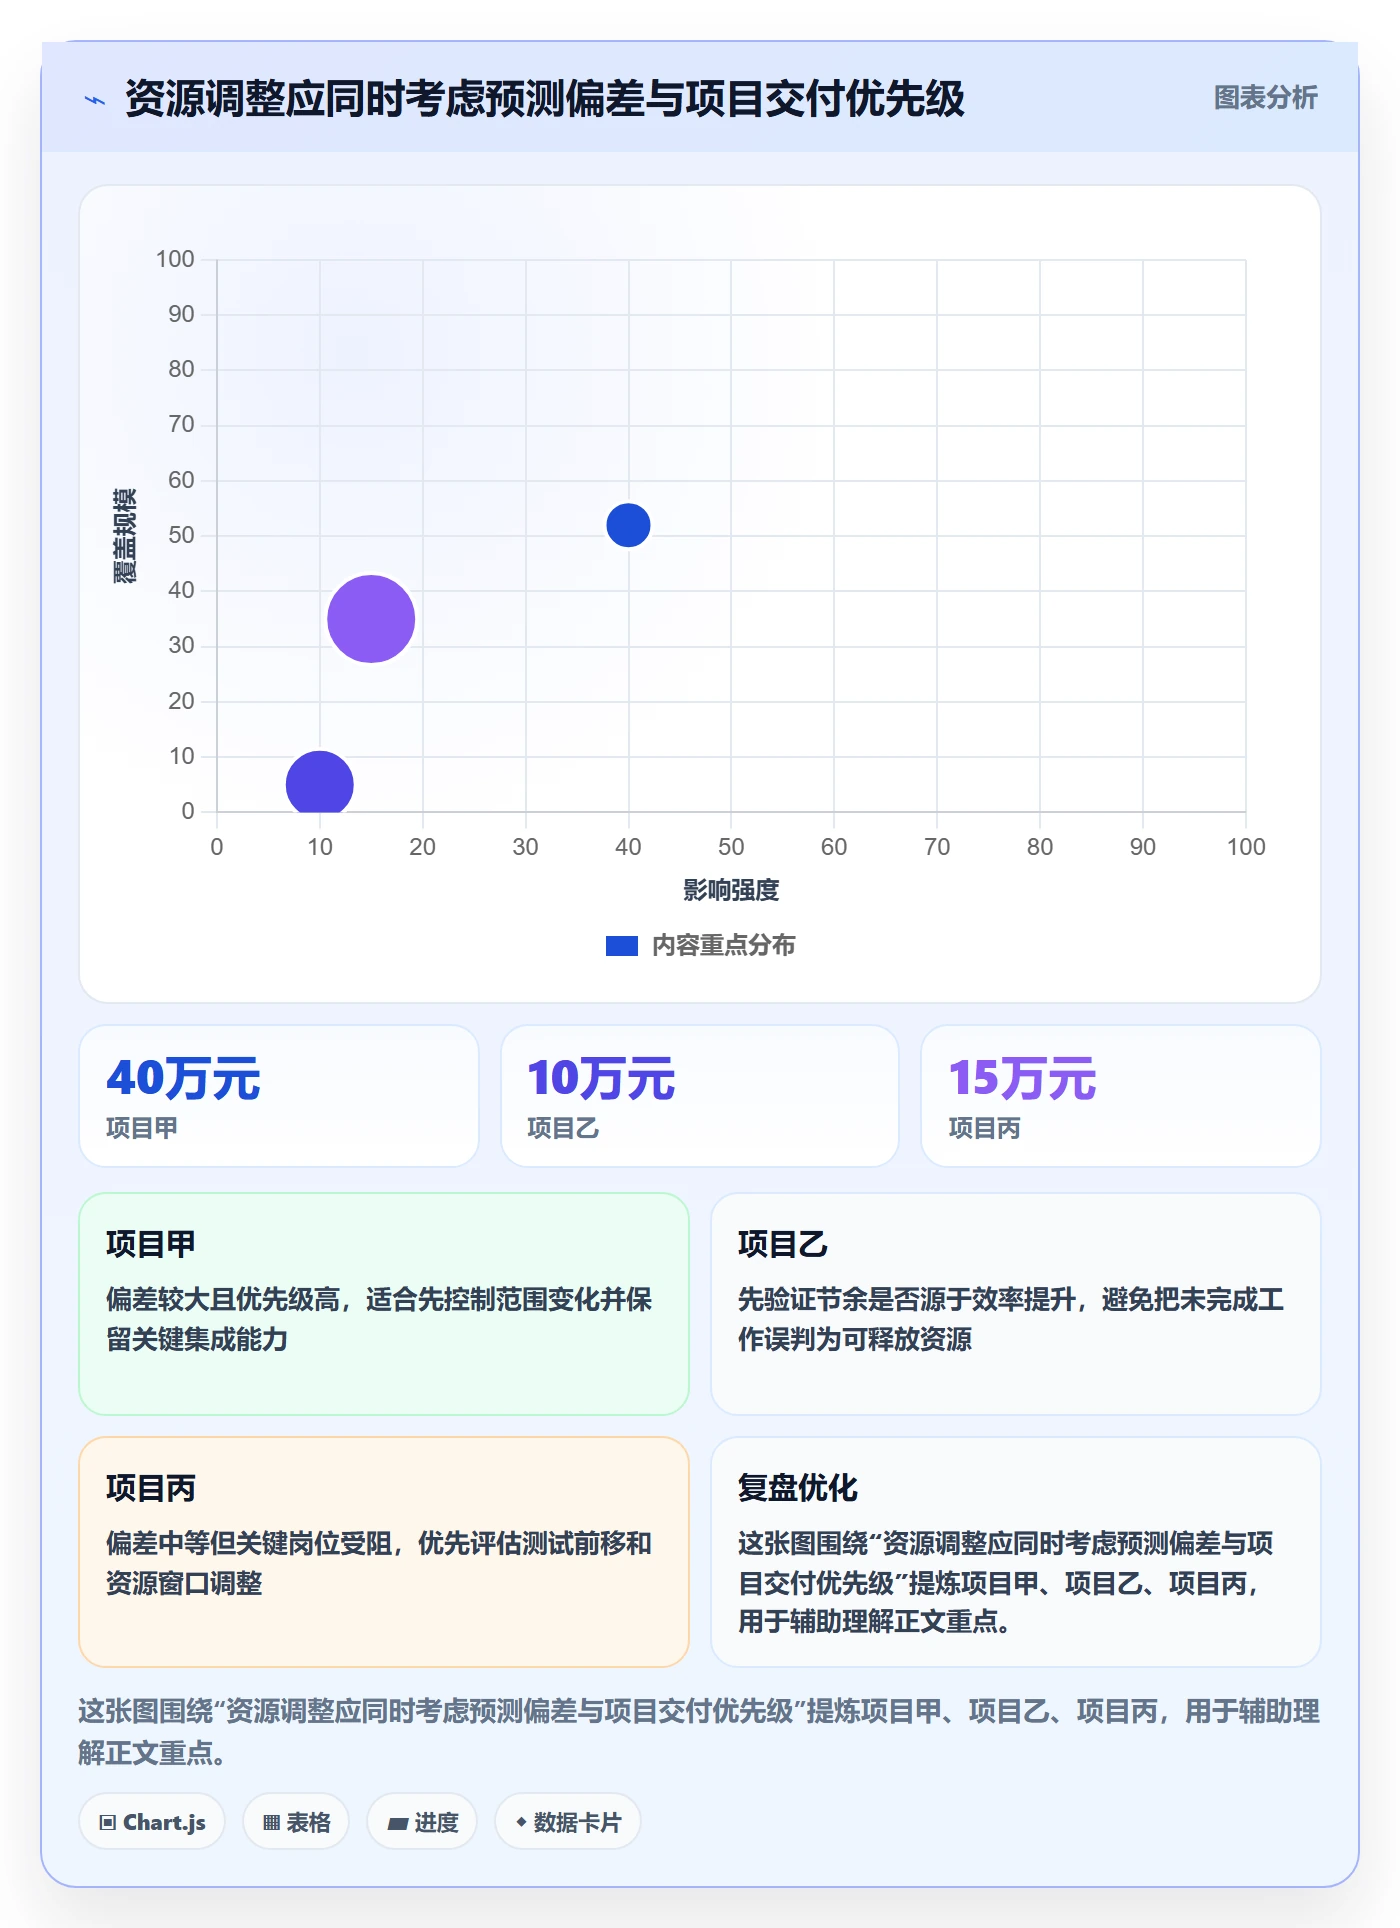This screenshot has height=1928, width=1400.
Task: Select the 15万元 value on the 项目丙 card
Action: (x=1022, y=1079)
